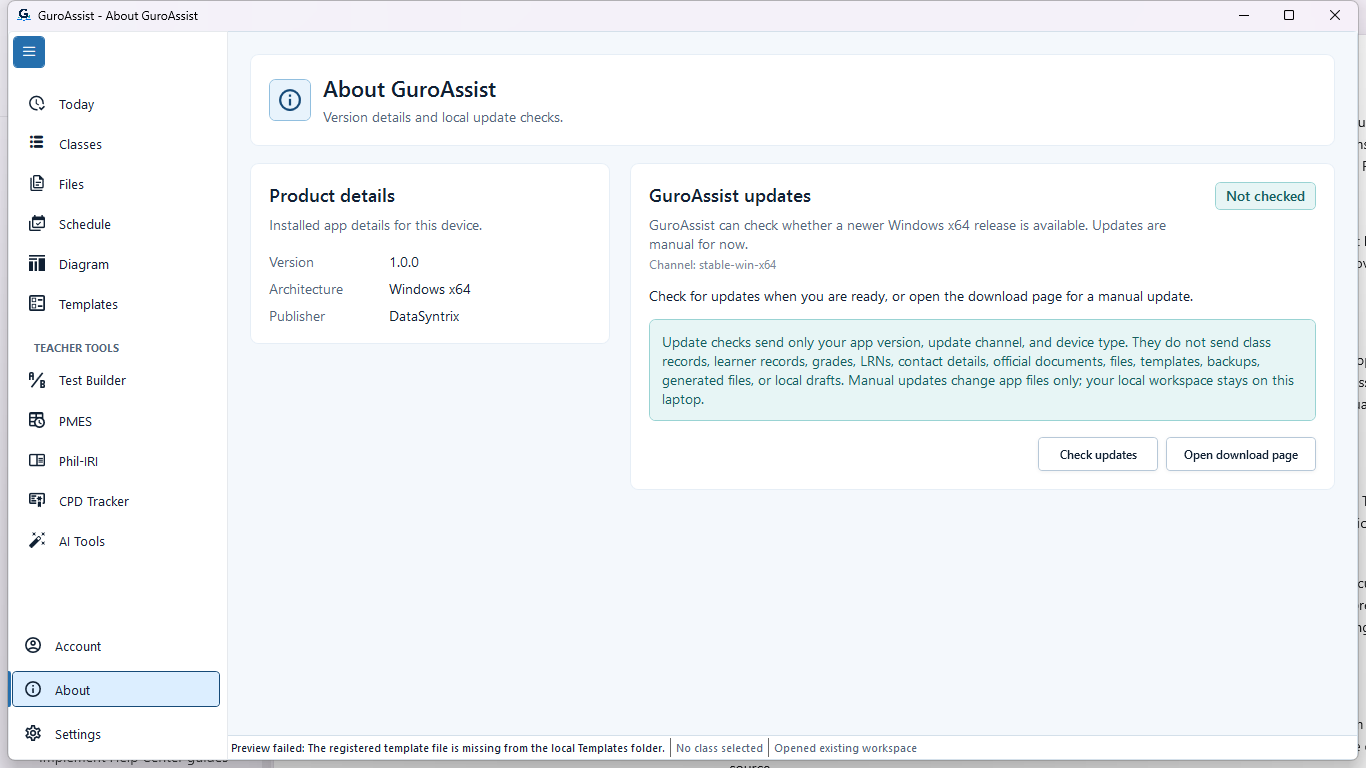Screen dimensions: 1366x768
Task: Click the version value 1.0.0
Action: tap(404, 262)
